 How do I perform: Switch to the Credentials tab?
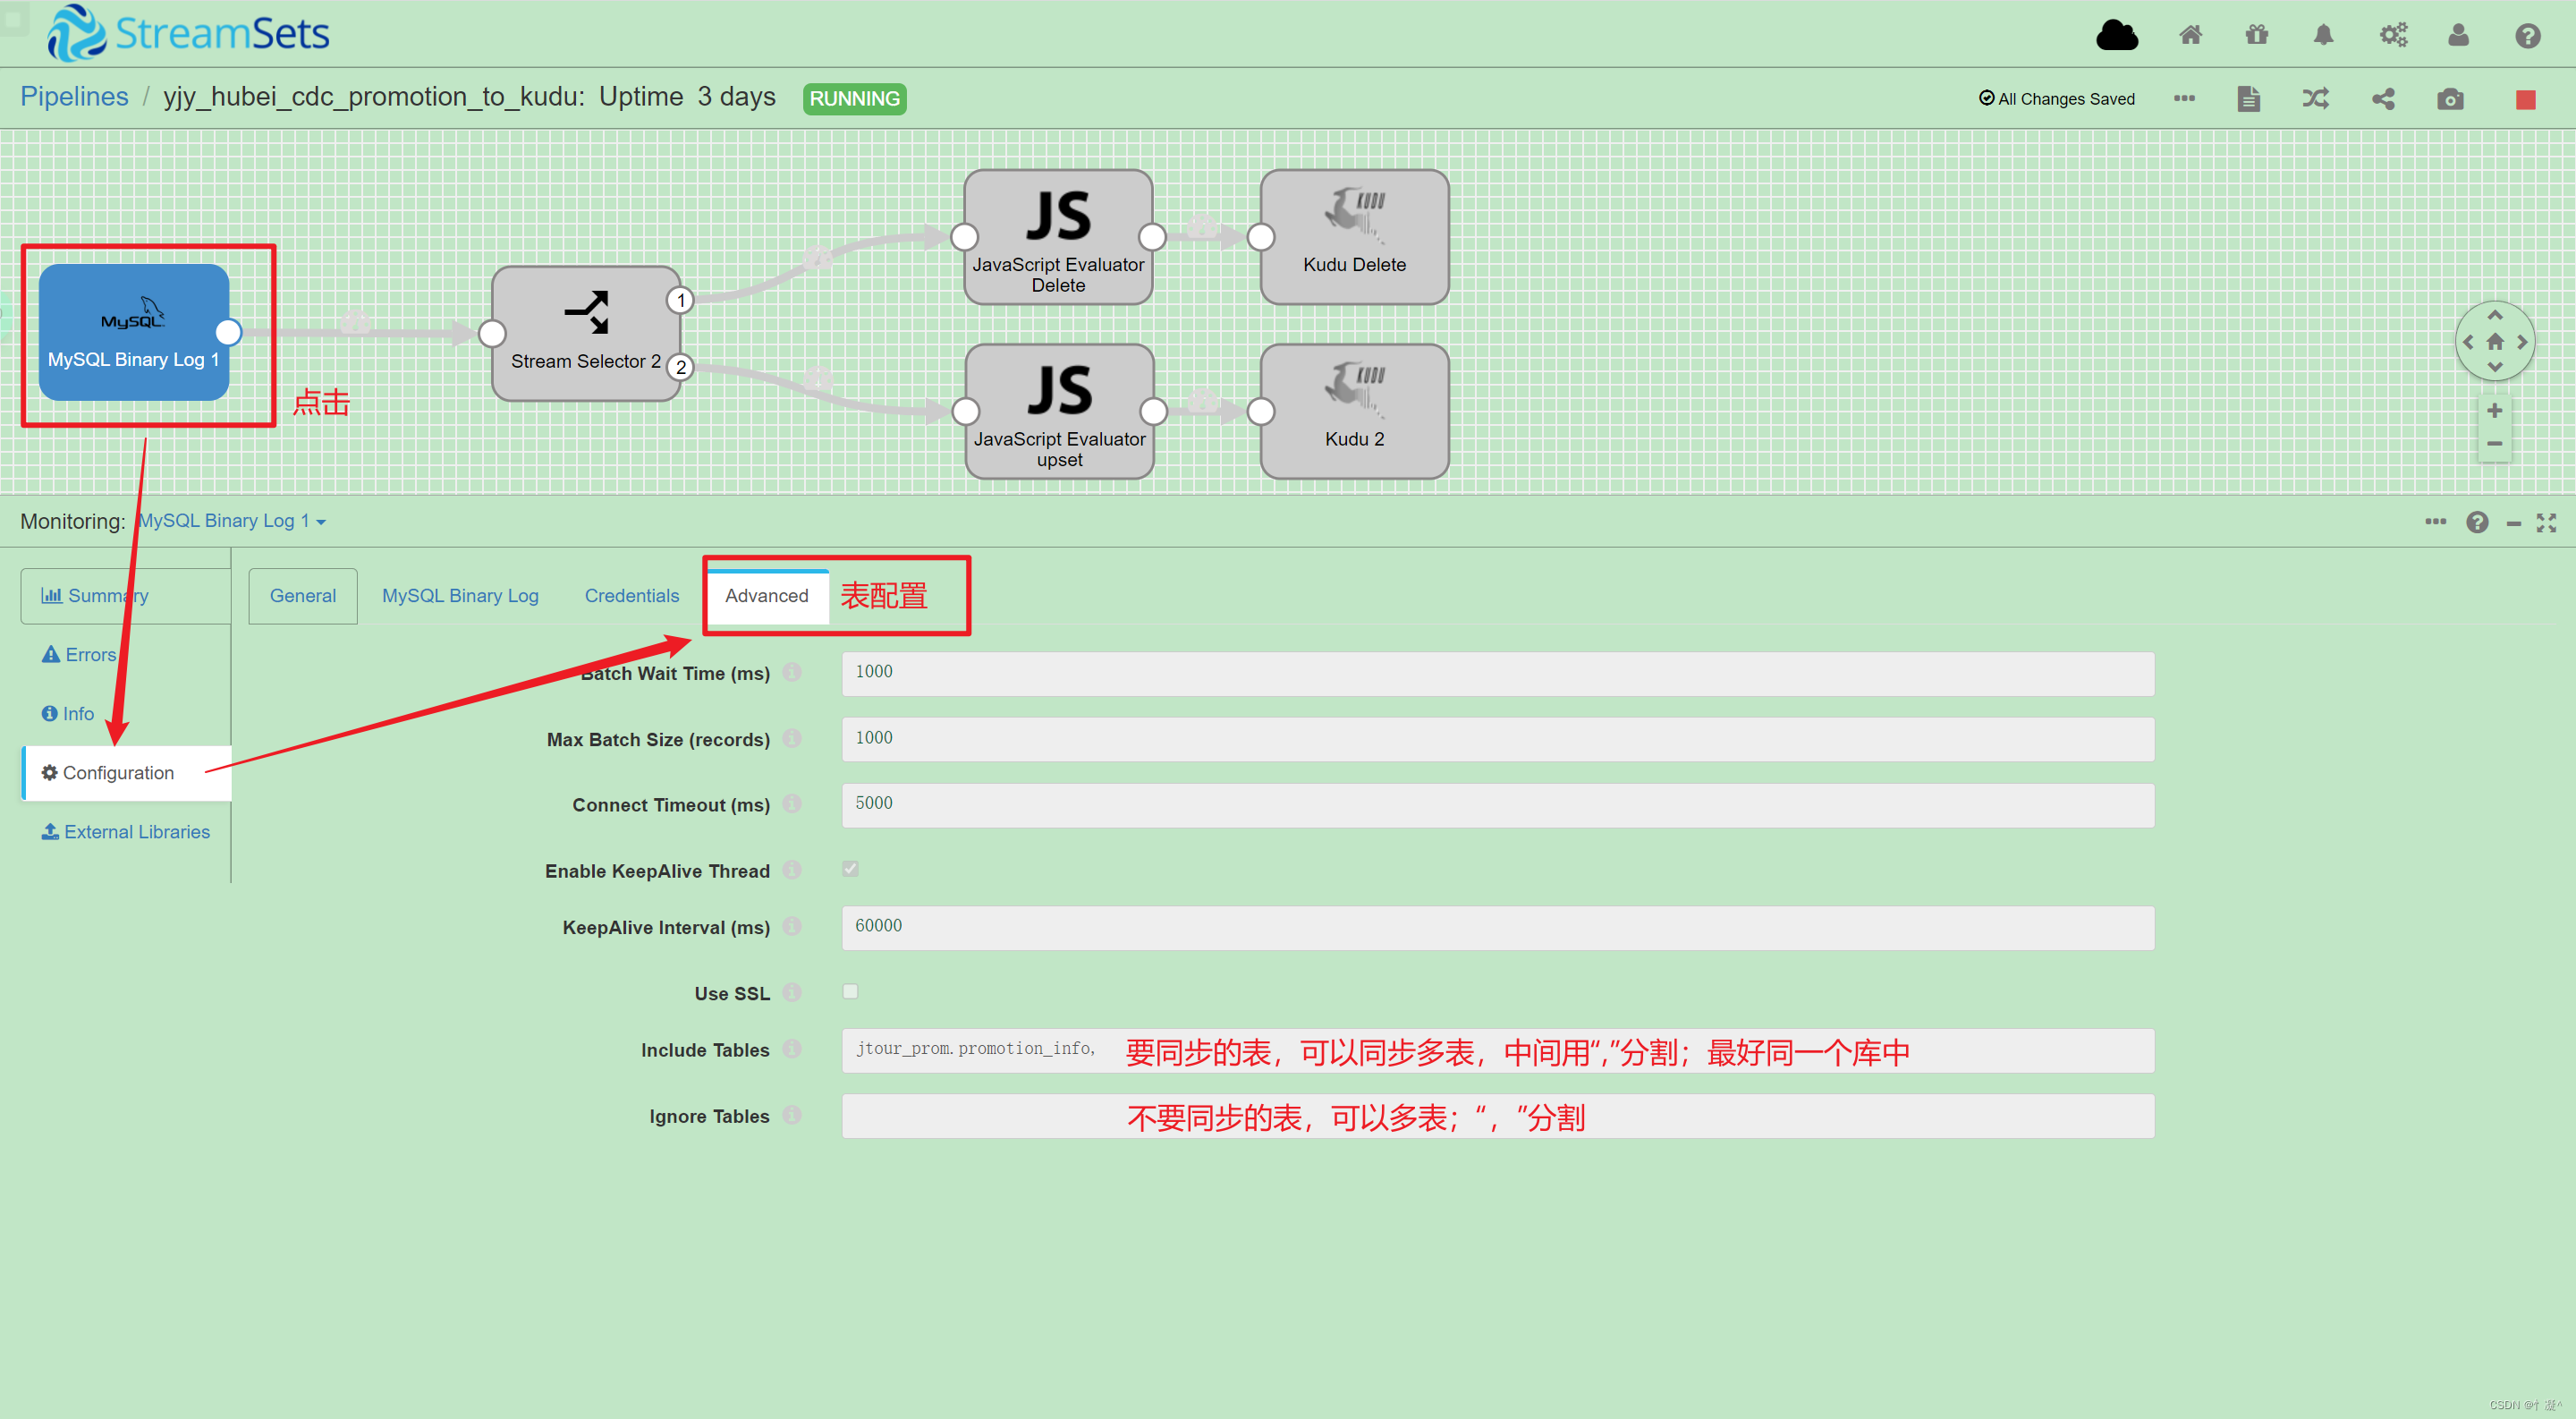pos(632,595)
